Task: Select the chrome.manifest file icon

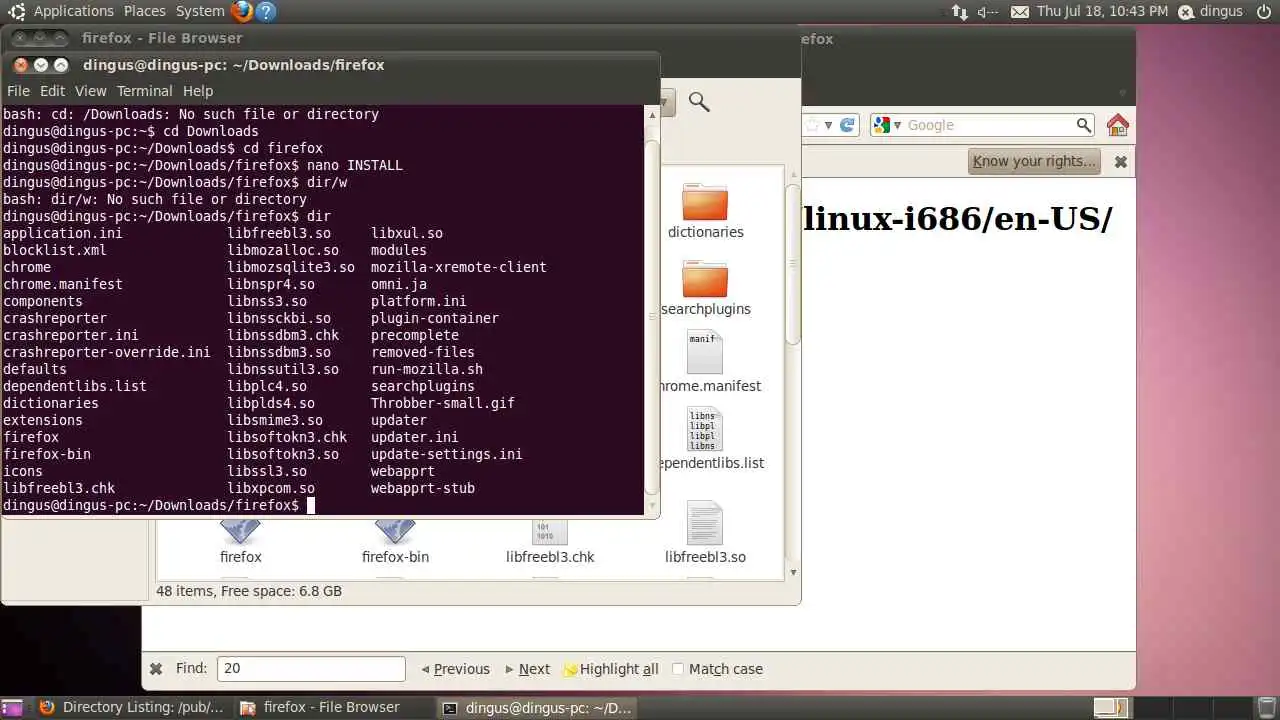Action: click(x=704, y=352)
